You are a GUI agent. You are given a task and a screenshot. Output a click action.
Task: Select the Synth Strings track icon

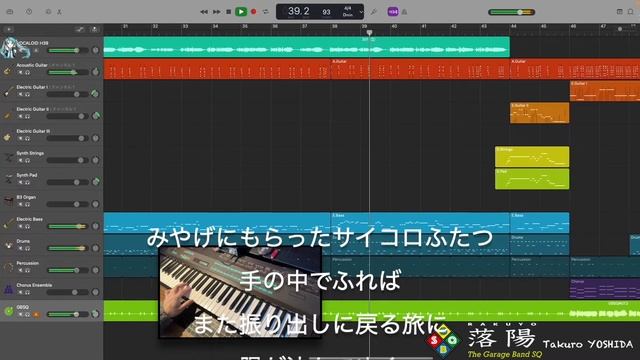click(8, 158)
